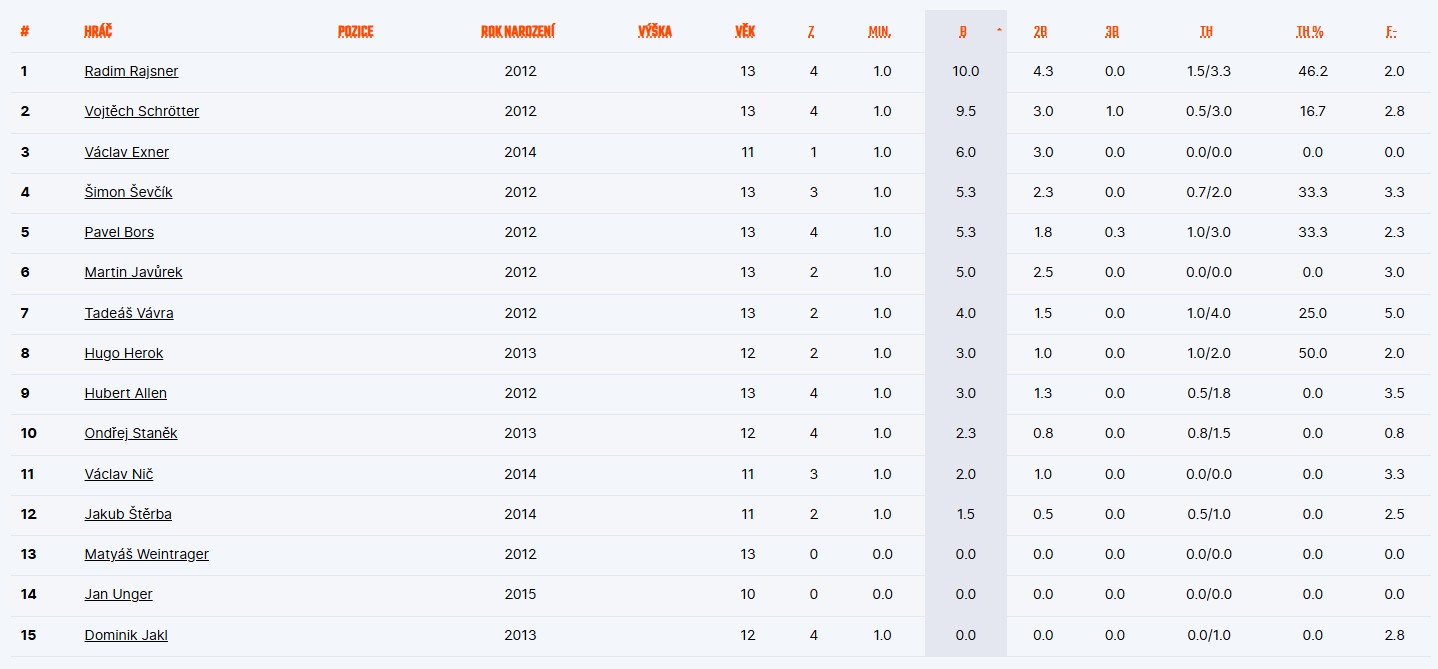Viewport: 1438px width, 669px height.
Task: Sort by the TH % column header
Action: 1309,32
